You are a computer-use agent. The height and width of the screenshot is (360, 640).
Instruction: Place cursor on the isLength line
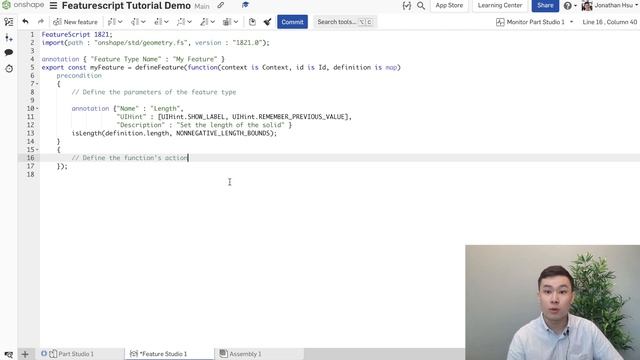[x=174, y=133]
